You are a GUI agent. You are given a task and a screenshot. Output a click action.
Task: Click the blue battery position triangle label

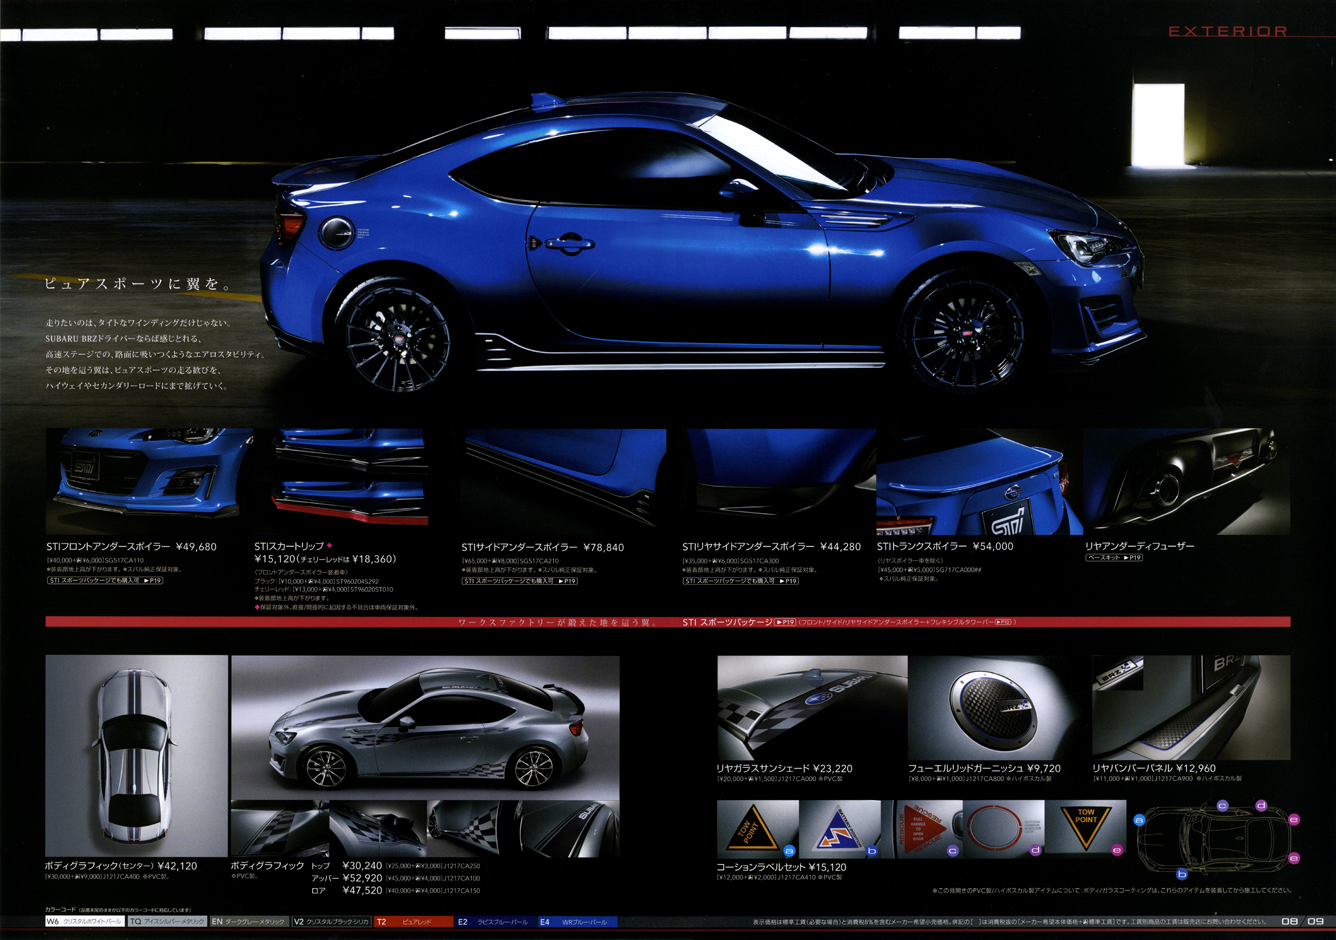pyautogui.click(x=839, y=830)
